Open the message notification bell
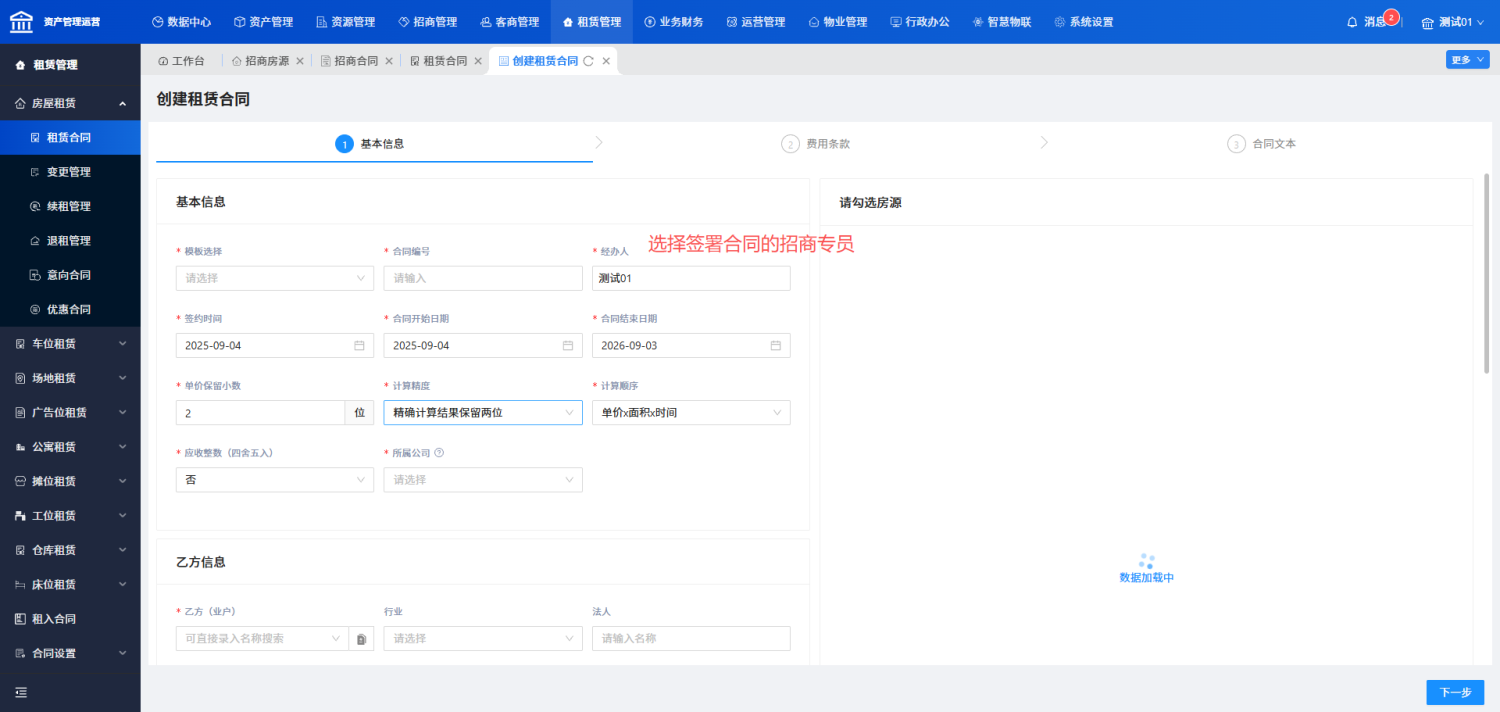The height and width of the screenshot is (712, 1500). tap(1352, 22)
